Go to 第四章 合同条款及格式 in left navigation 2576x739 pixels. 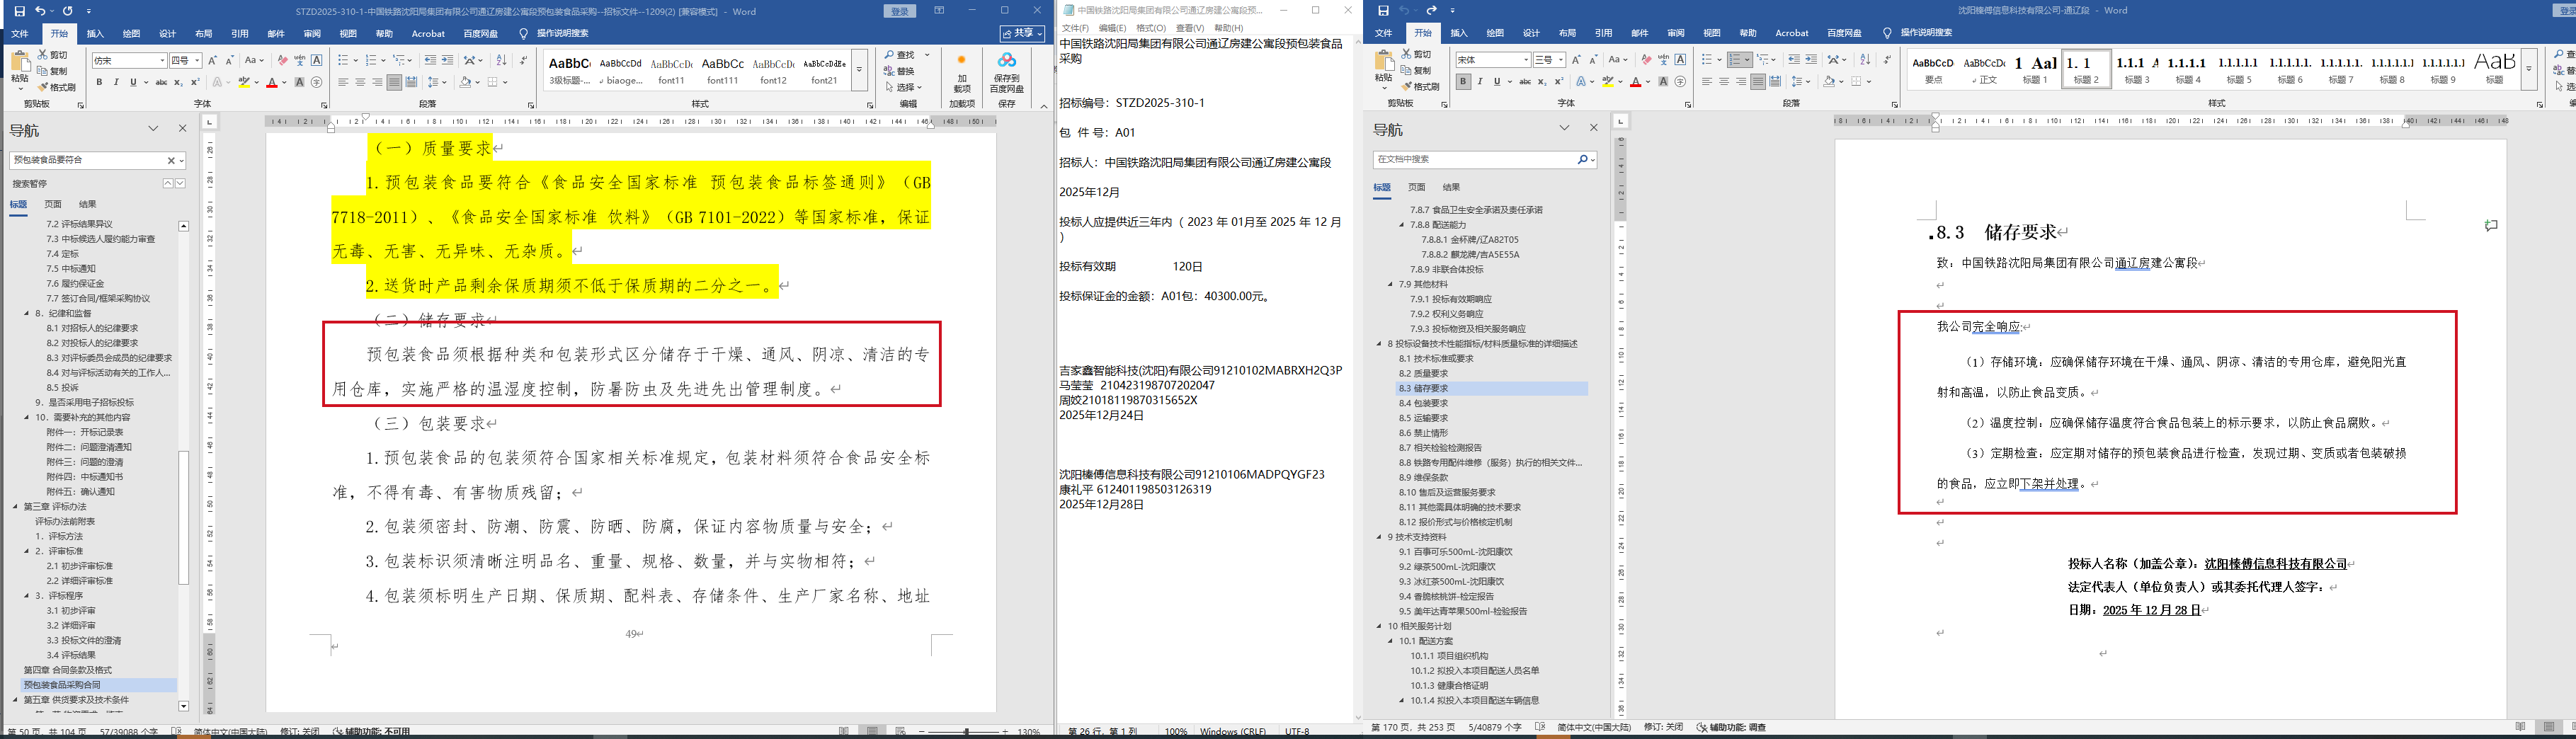68,670
